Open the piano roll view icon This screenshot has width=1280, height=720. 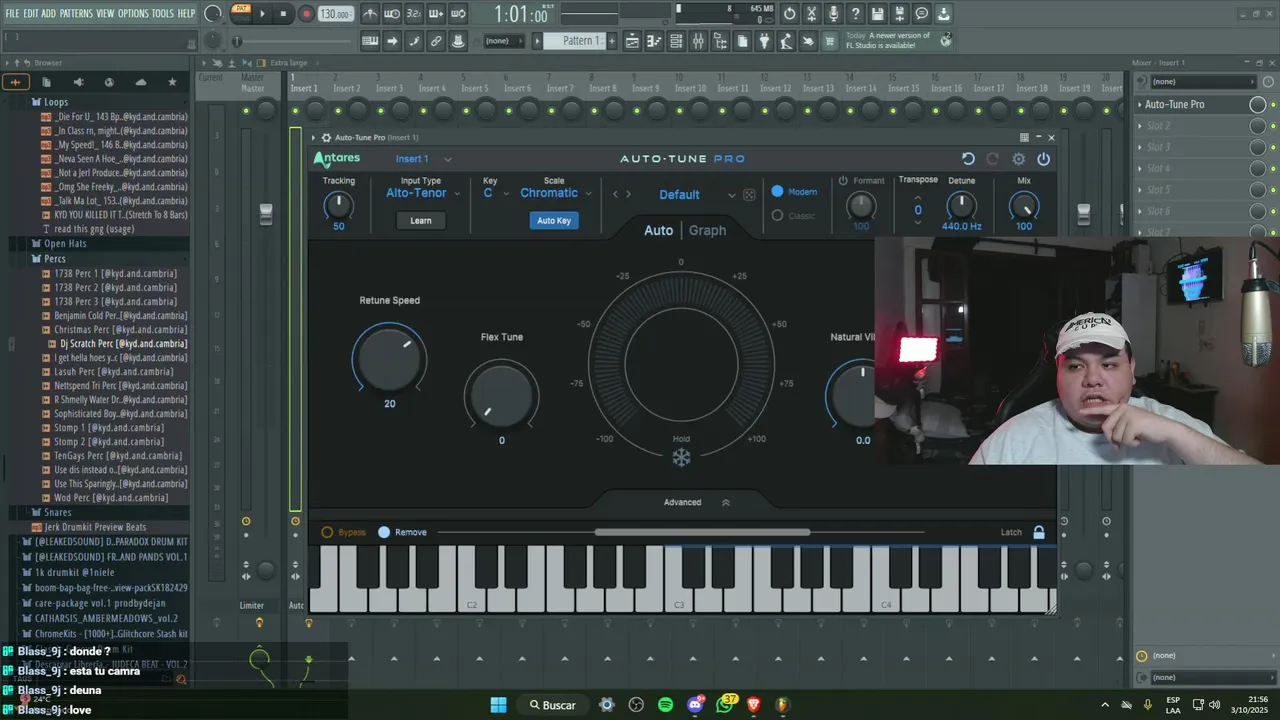654,41
